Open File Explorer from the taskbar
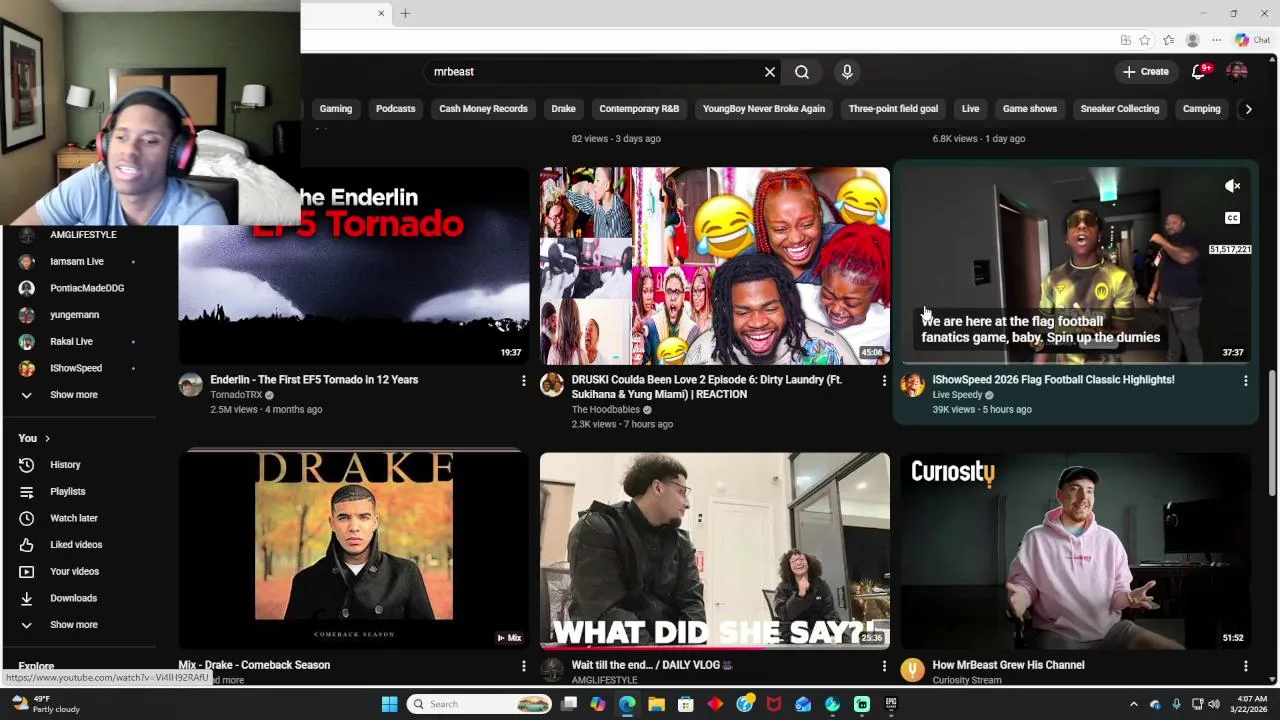The height and width of the screenshot is (720, 1280). tap(657, 704)
